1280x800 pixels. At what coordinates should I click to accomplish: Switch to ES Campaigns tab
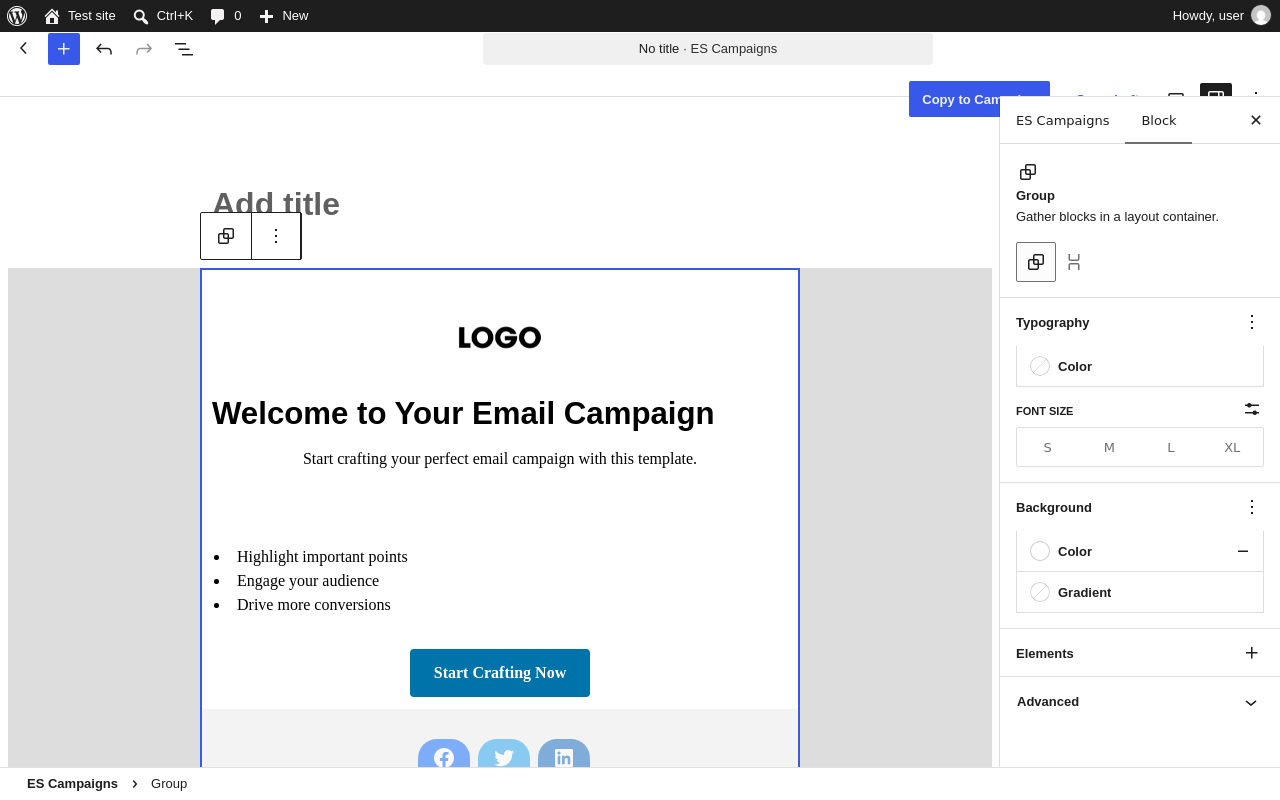(x=1062, y=120)
